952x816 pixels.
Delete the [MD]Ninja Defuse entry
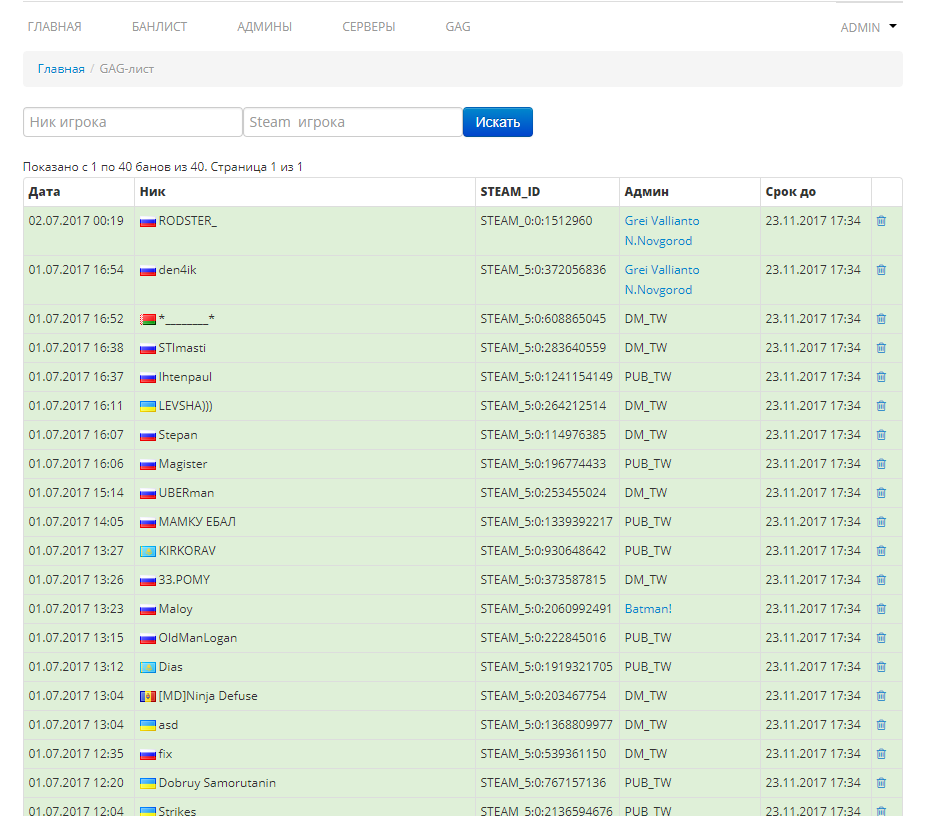coord(881,696)
